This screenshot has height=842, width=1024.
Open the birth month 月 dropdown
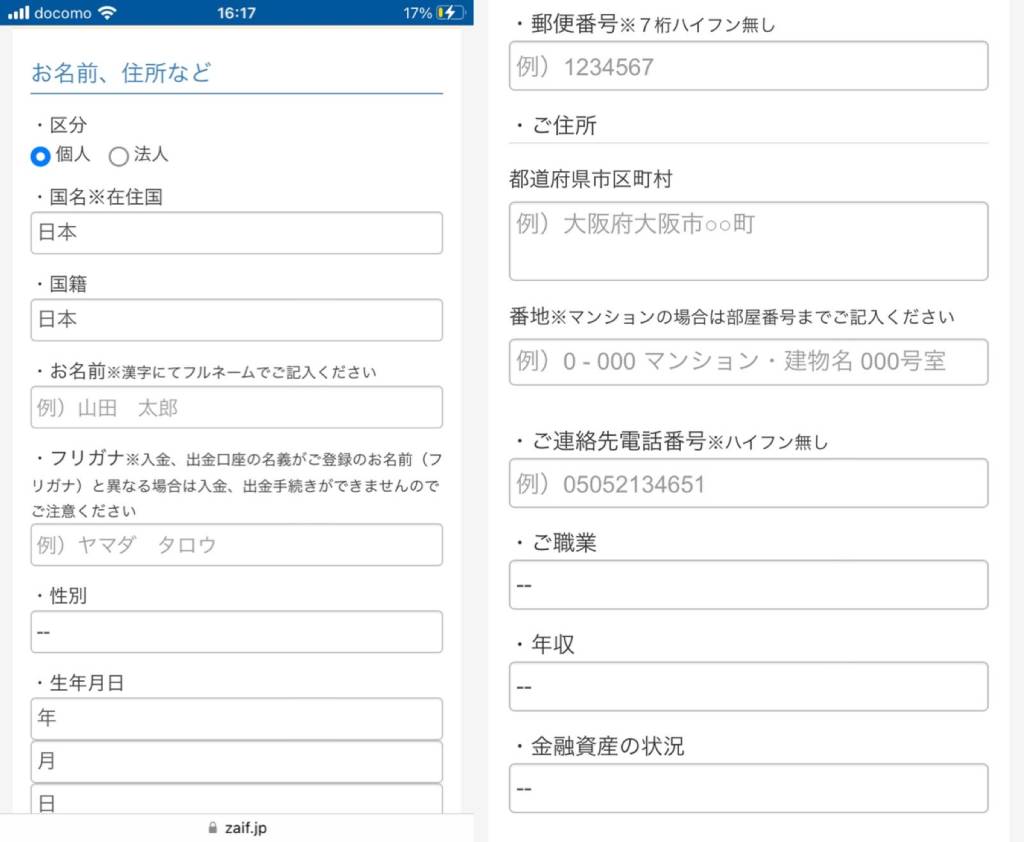click(x=236, y=762)
